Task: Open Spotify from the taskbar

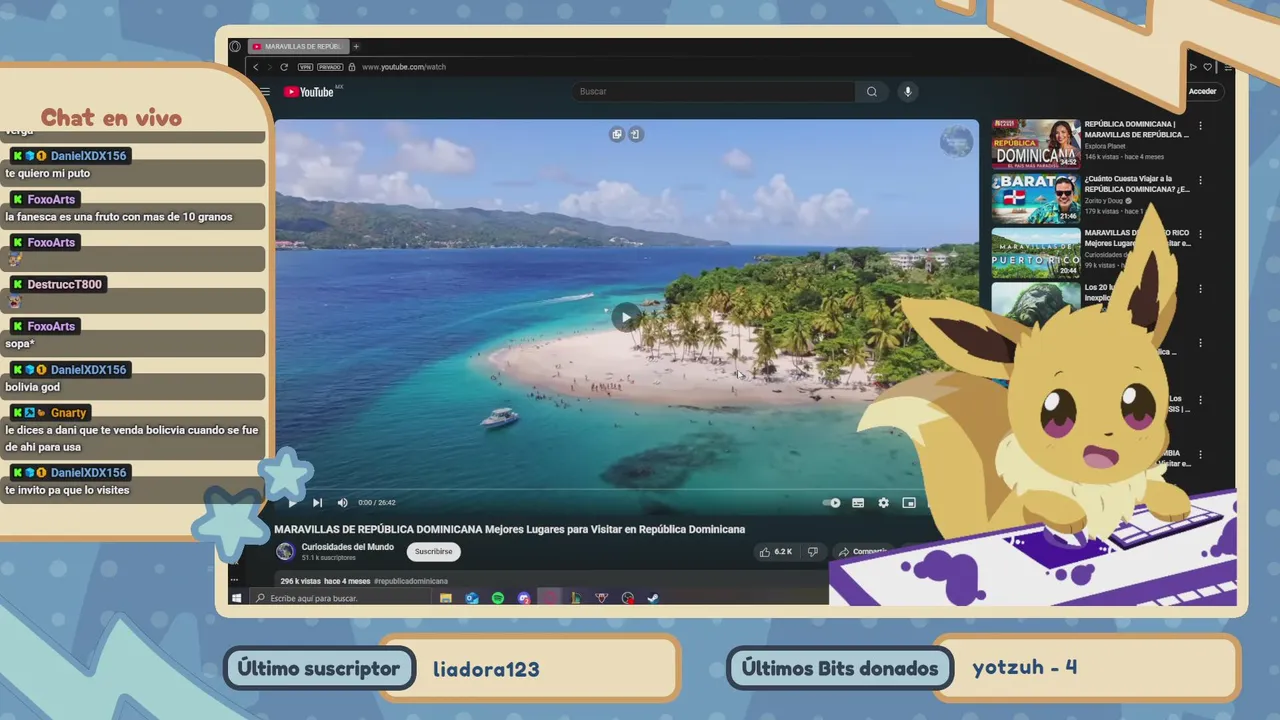Action: [x=498, y=598]
